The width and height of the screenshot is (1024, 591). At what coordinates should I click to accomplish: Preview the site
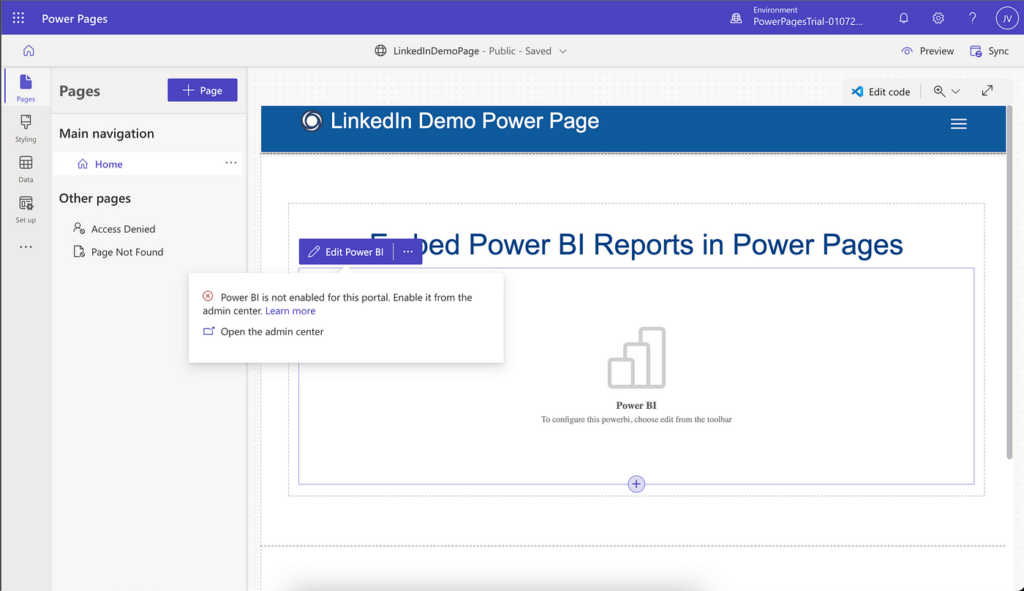927,51
